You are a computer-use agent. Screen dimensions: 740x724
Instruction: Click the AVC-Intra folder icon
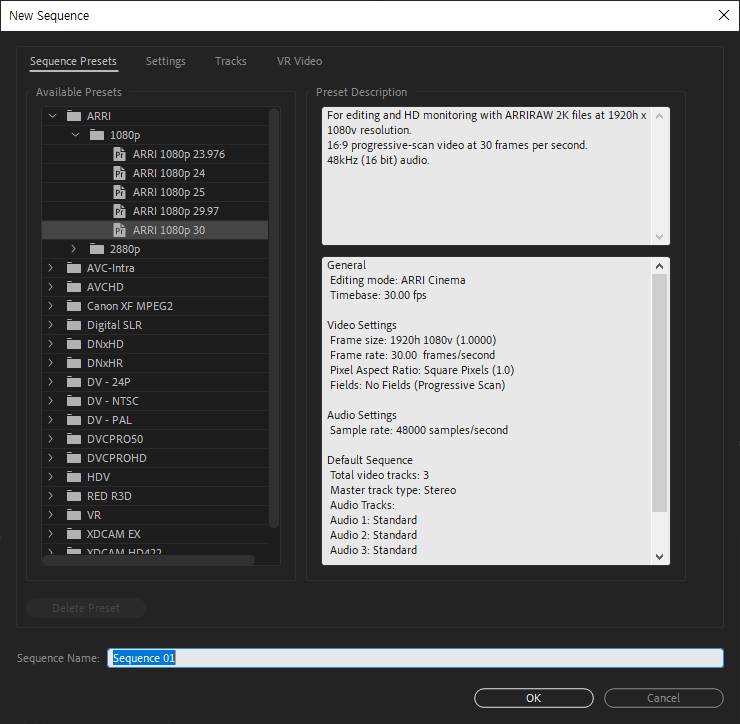tap(74, 268)
